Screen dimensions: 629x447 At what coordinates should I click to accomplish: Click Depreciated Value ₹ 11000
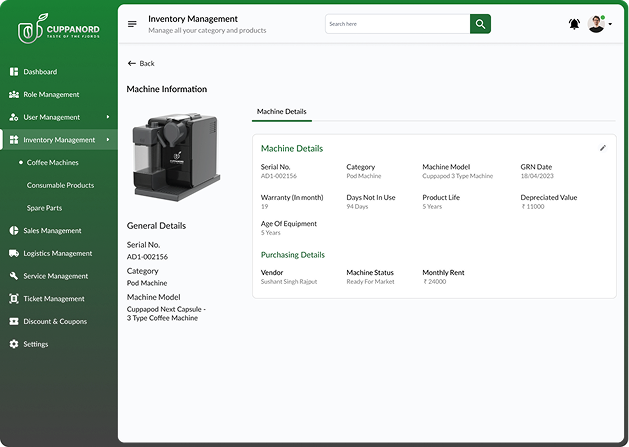[x=533, y=207]
